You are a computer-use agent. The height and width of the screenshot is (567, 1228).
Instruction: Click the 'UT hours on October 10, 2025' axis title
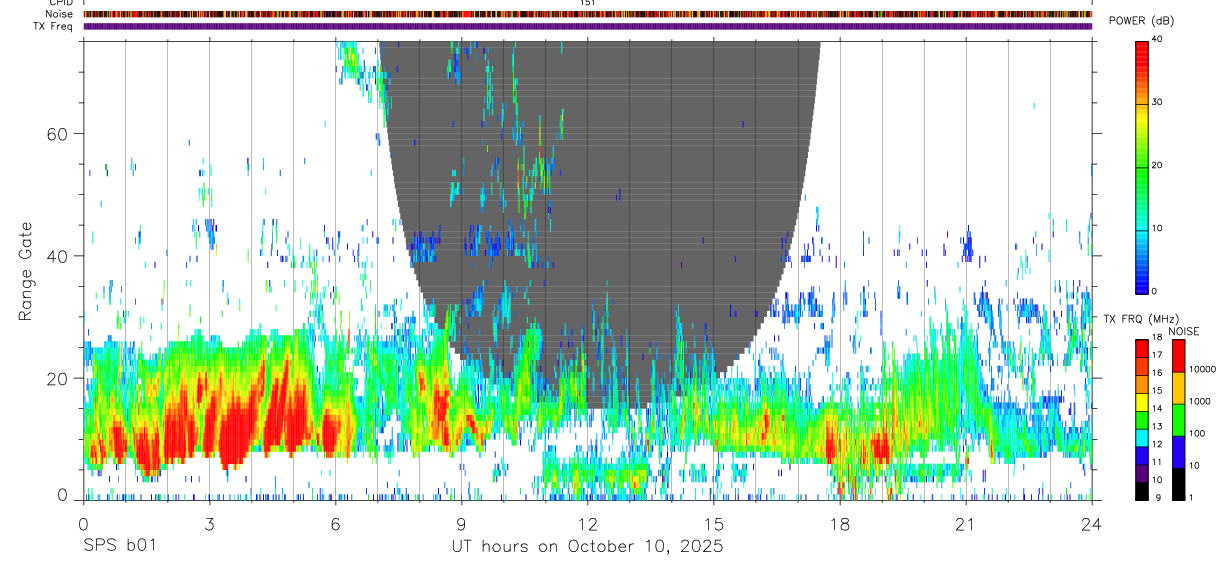(586, 546)
